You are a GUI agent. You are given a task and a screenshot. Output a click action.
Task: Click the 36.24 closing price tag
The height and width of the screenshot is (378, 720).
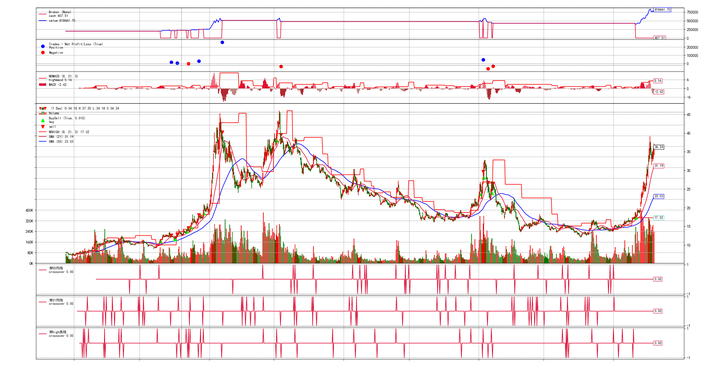pyautogui.click(x=659, y=147)
